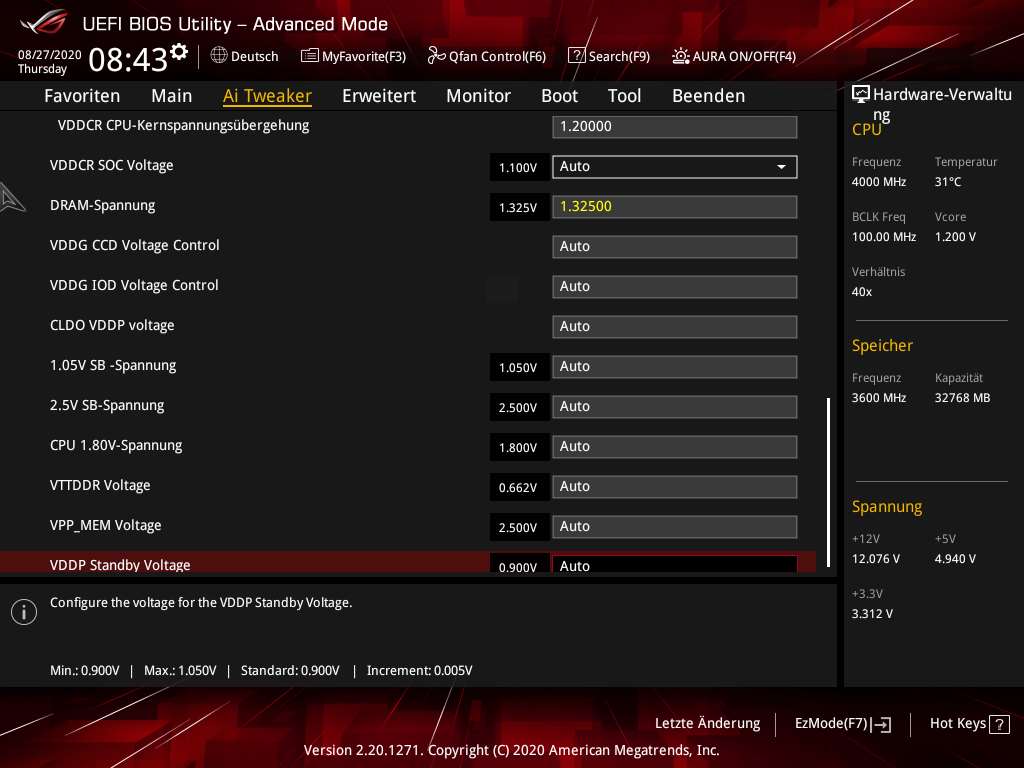Image resolution: width=1024 pixels, height=768 pixels.
Task: Switch to the Boot tab
Action: click(x=560, y=96)
